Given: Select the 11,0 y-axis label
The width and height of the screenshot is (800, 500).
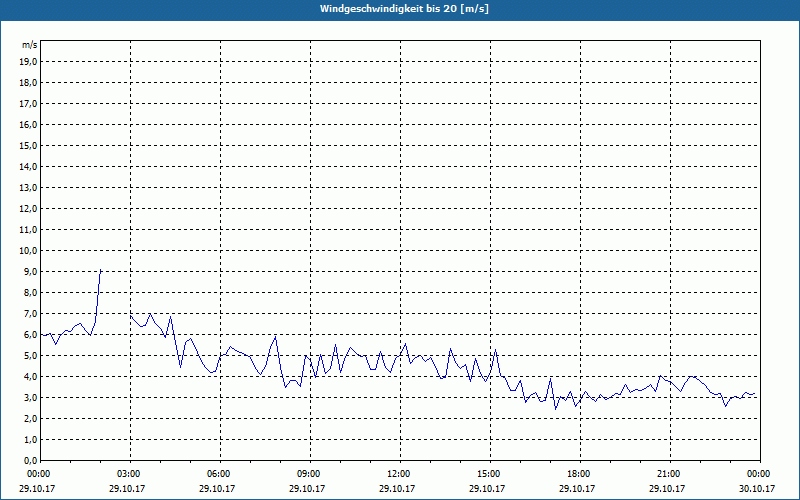Looking at the screenshot, I should (x=29, y=230).
